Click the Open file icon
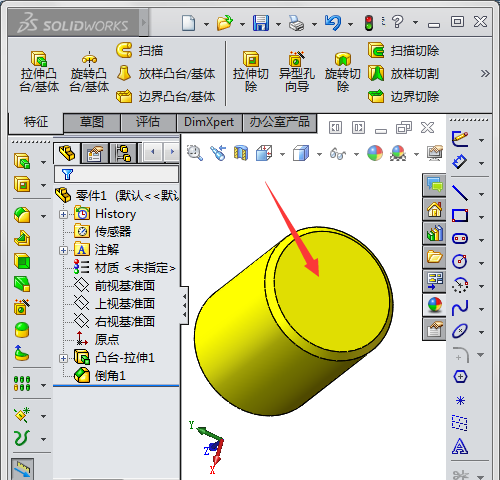Image resolution: width=500 pixels, height=480 pixels. click(225, 23)
